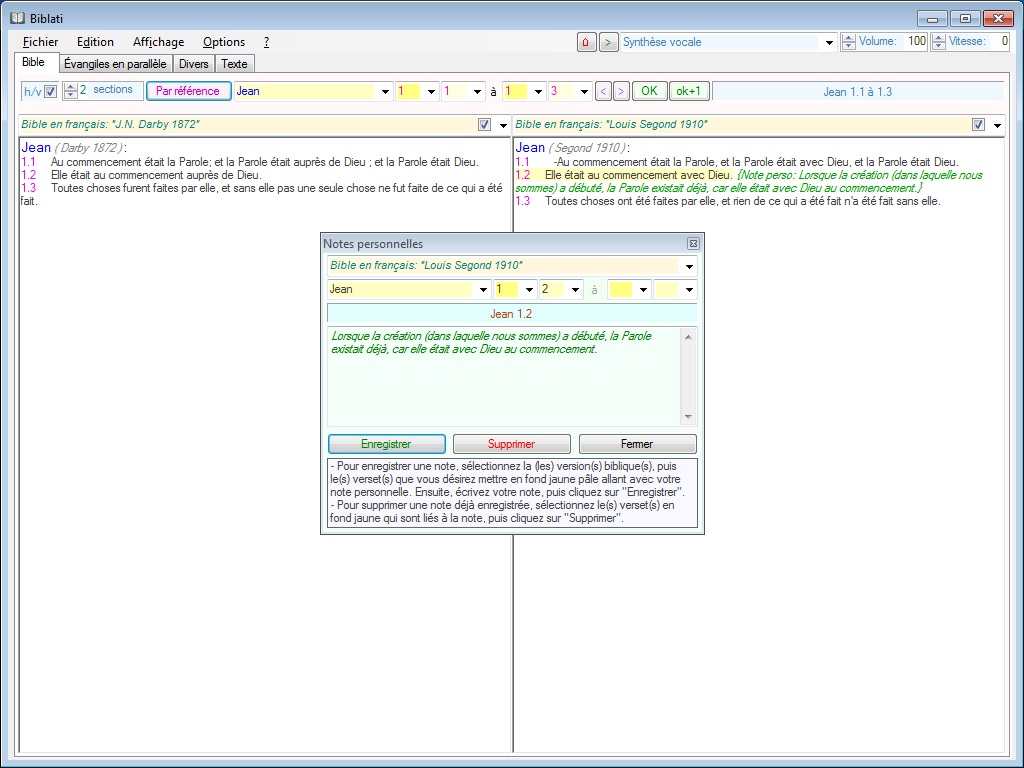
Task: Uncheck the J.N. Darby 1872 version checkbox
Action: point(484,125)
